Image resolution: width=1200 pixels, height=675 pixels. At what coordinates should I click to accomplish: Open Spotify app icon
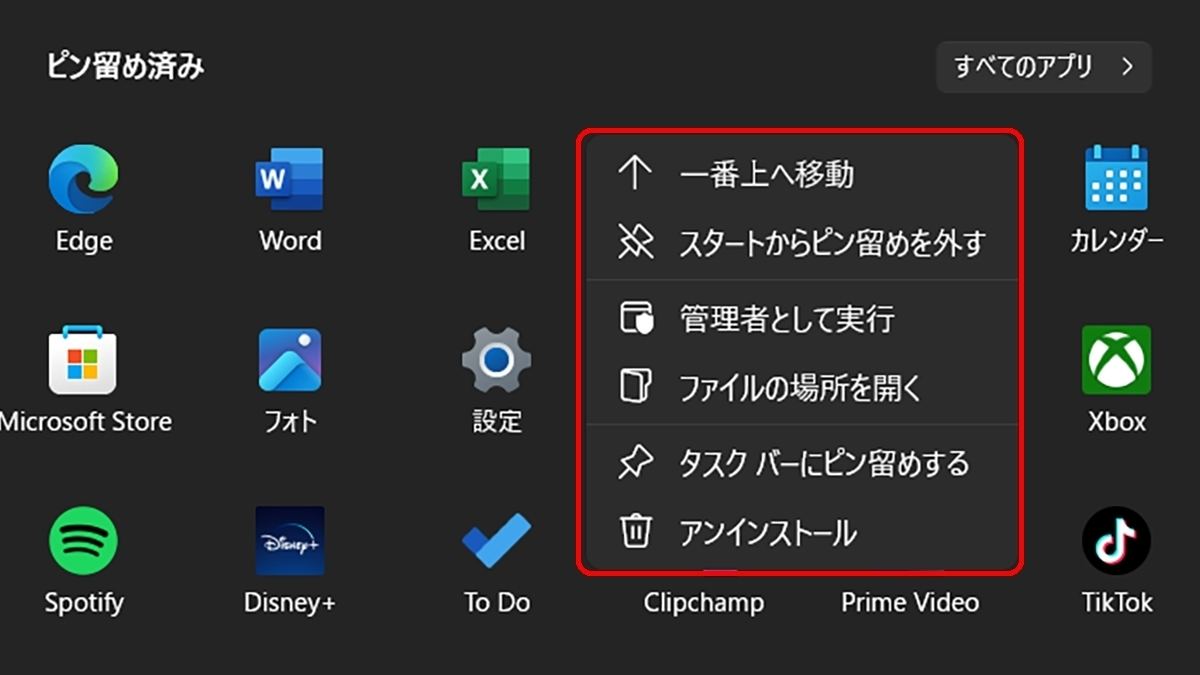coord(84,541)
